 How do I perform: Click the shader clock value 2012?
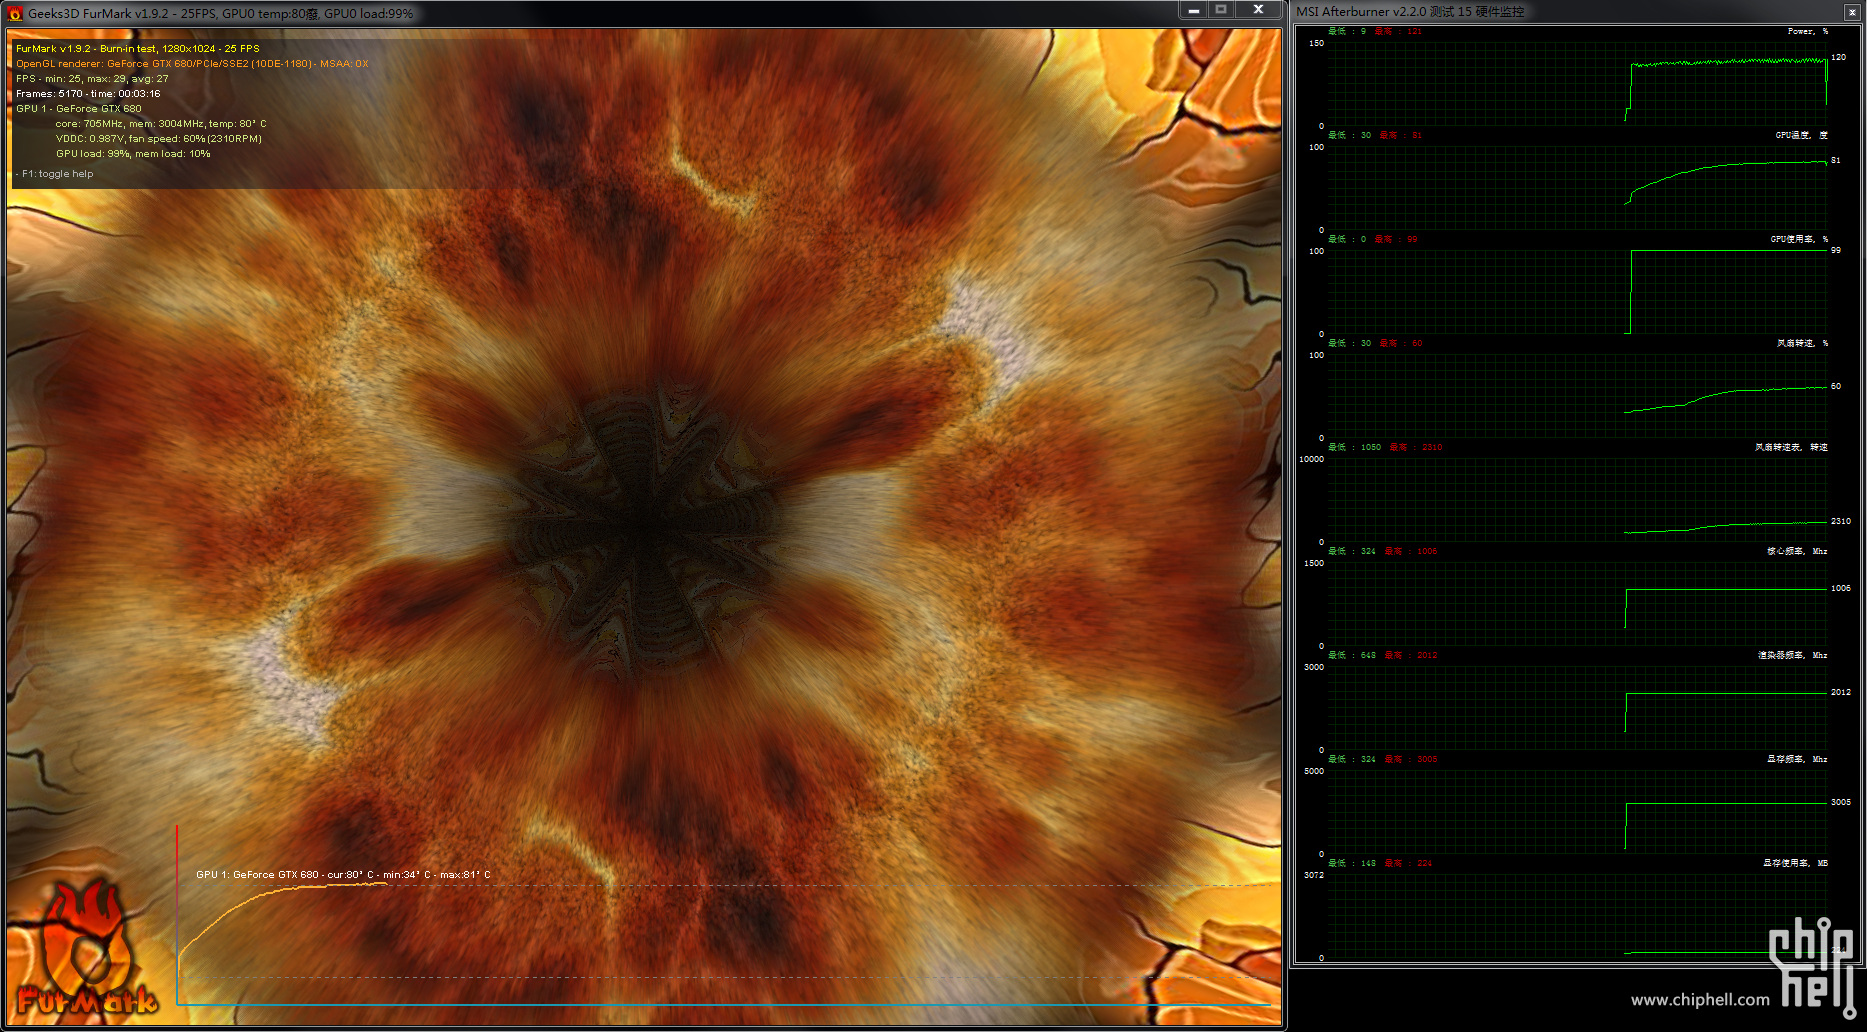coord(1840,692)
